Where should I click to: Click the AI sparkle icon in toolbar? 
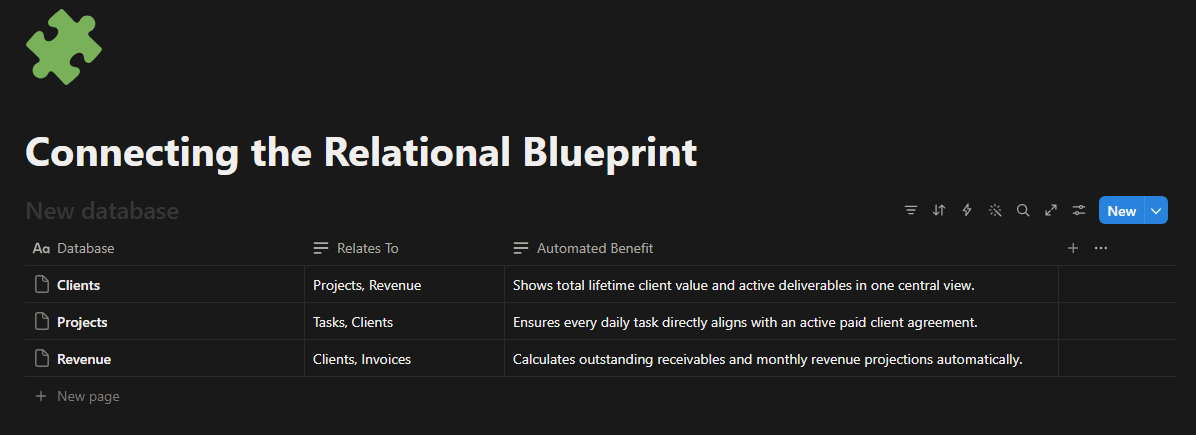coord(995,211)
